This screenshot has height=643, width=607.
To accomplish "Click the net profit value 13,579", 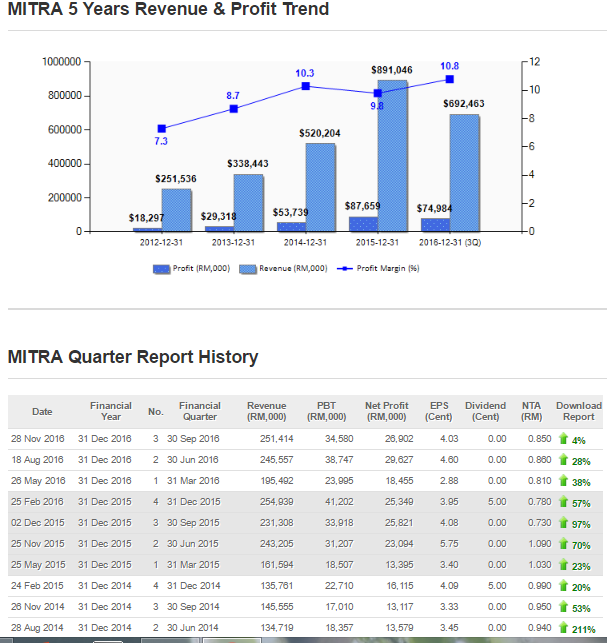I will (399, 627).
